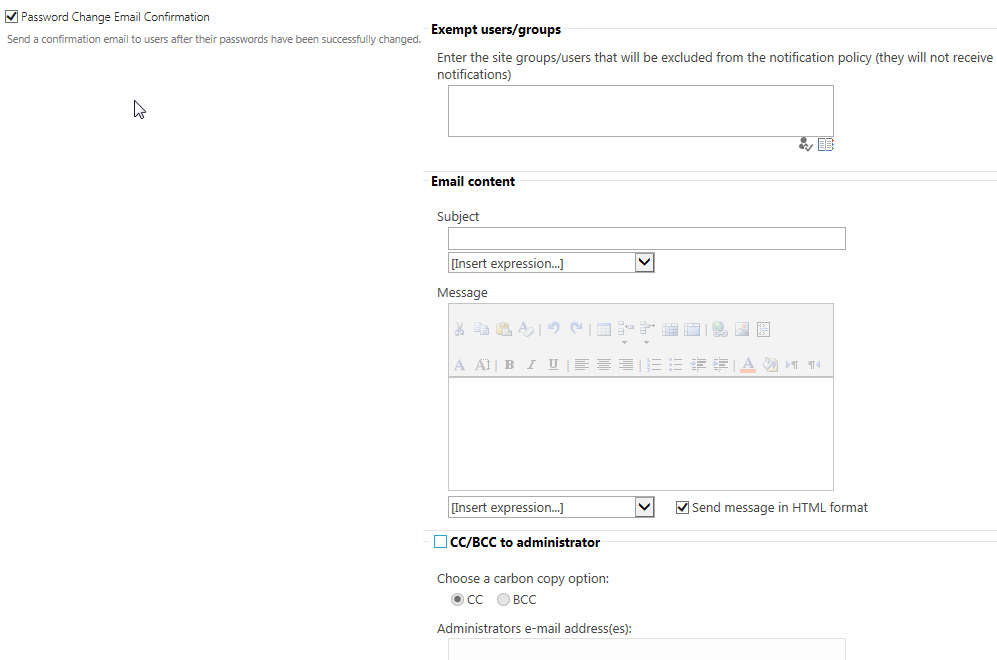Click the Italic formatting icon
The image size is (997, 660).
(x=531, y=365)
